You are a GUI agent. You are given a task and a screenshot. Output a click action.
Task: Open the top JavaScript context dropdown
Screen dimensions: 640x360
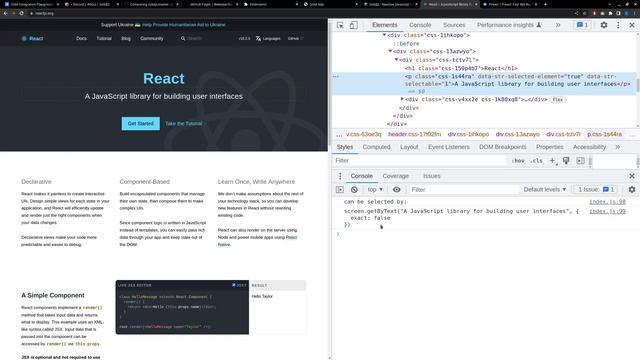pos(375,190)
